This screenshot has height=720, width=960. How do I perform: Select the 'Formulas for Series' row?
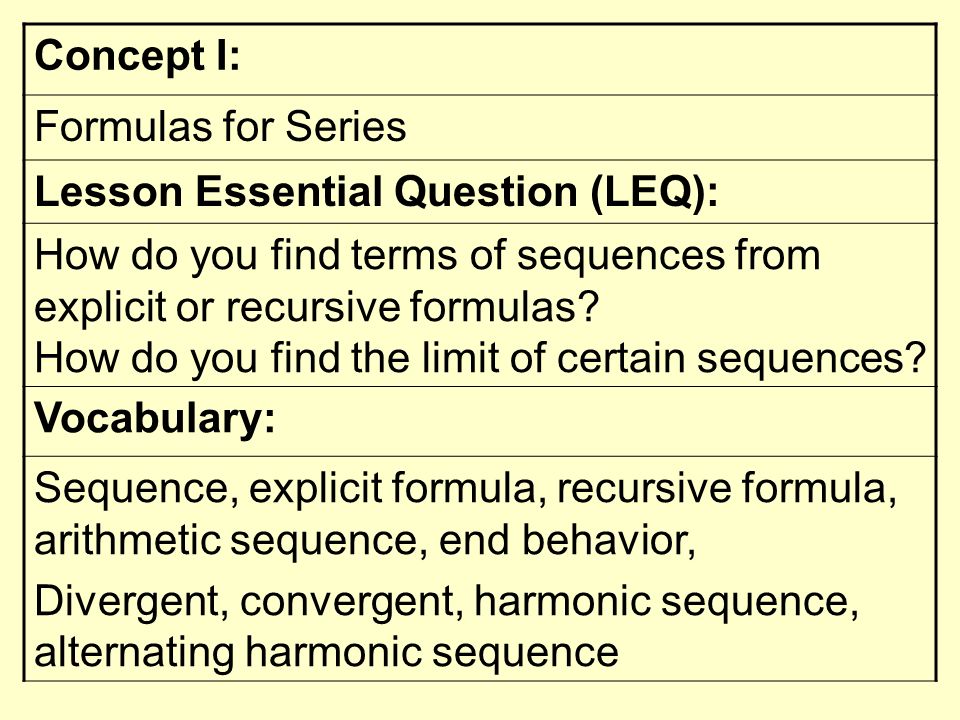coord(480,127)
